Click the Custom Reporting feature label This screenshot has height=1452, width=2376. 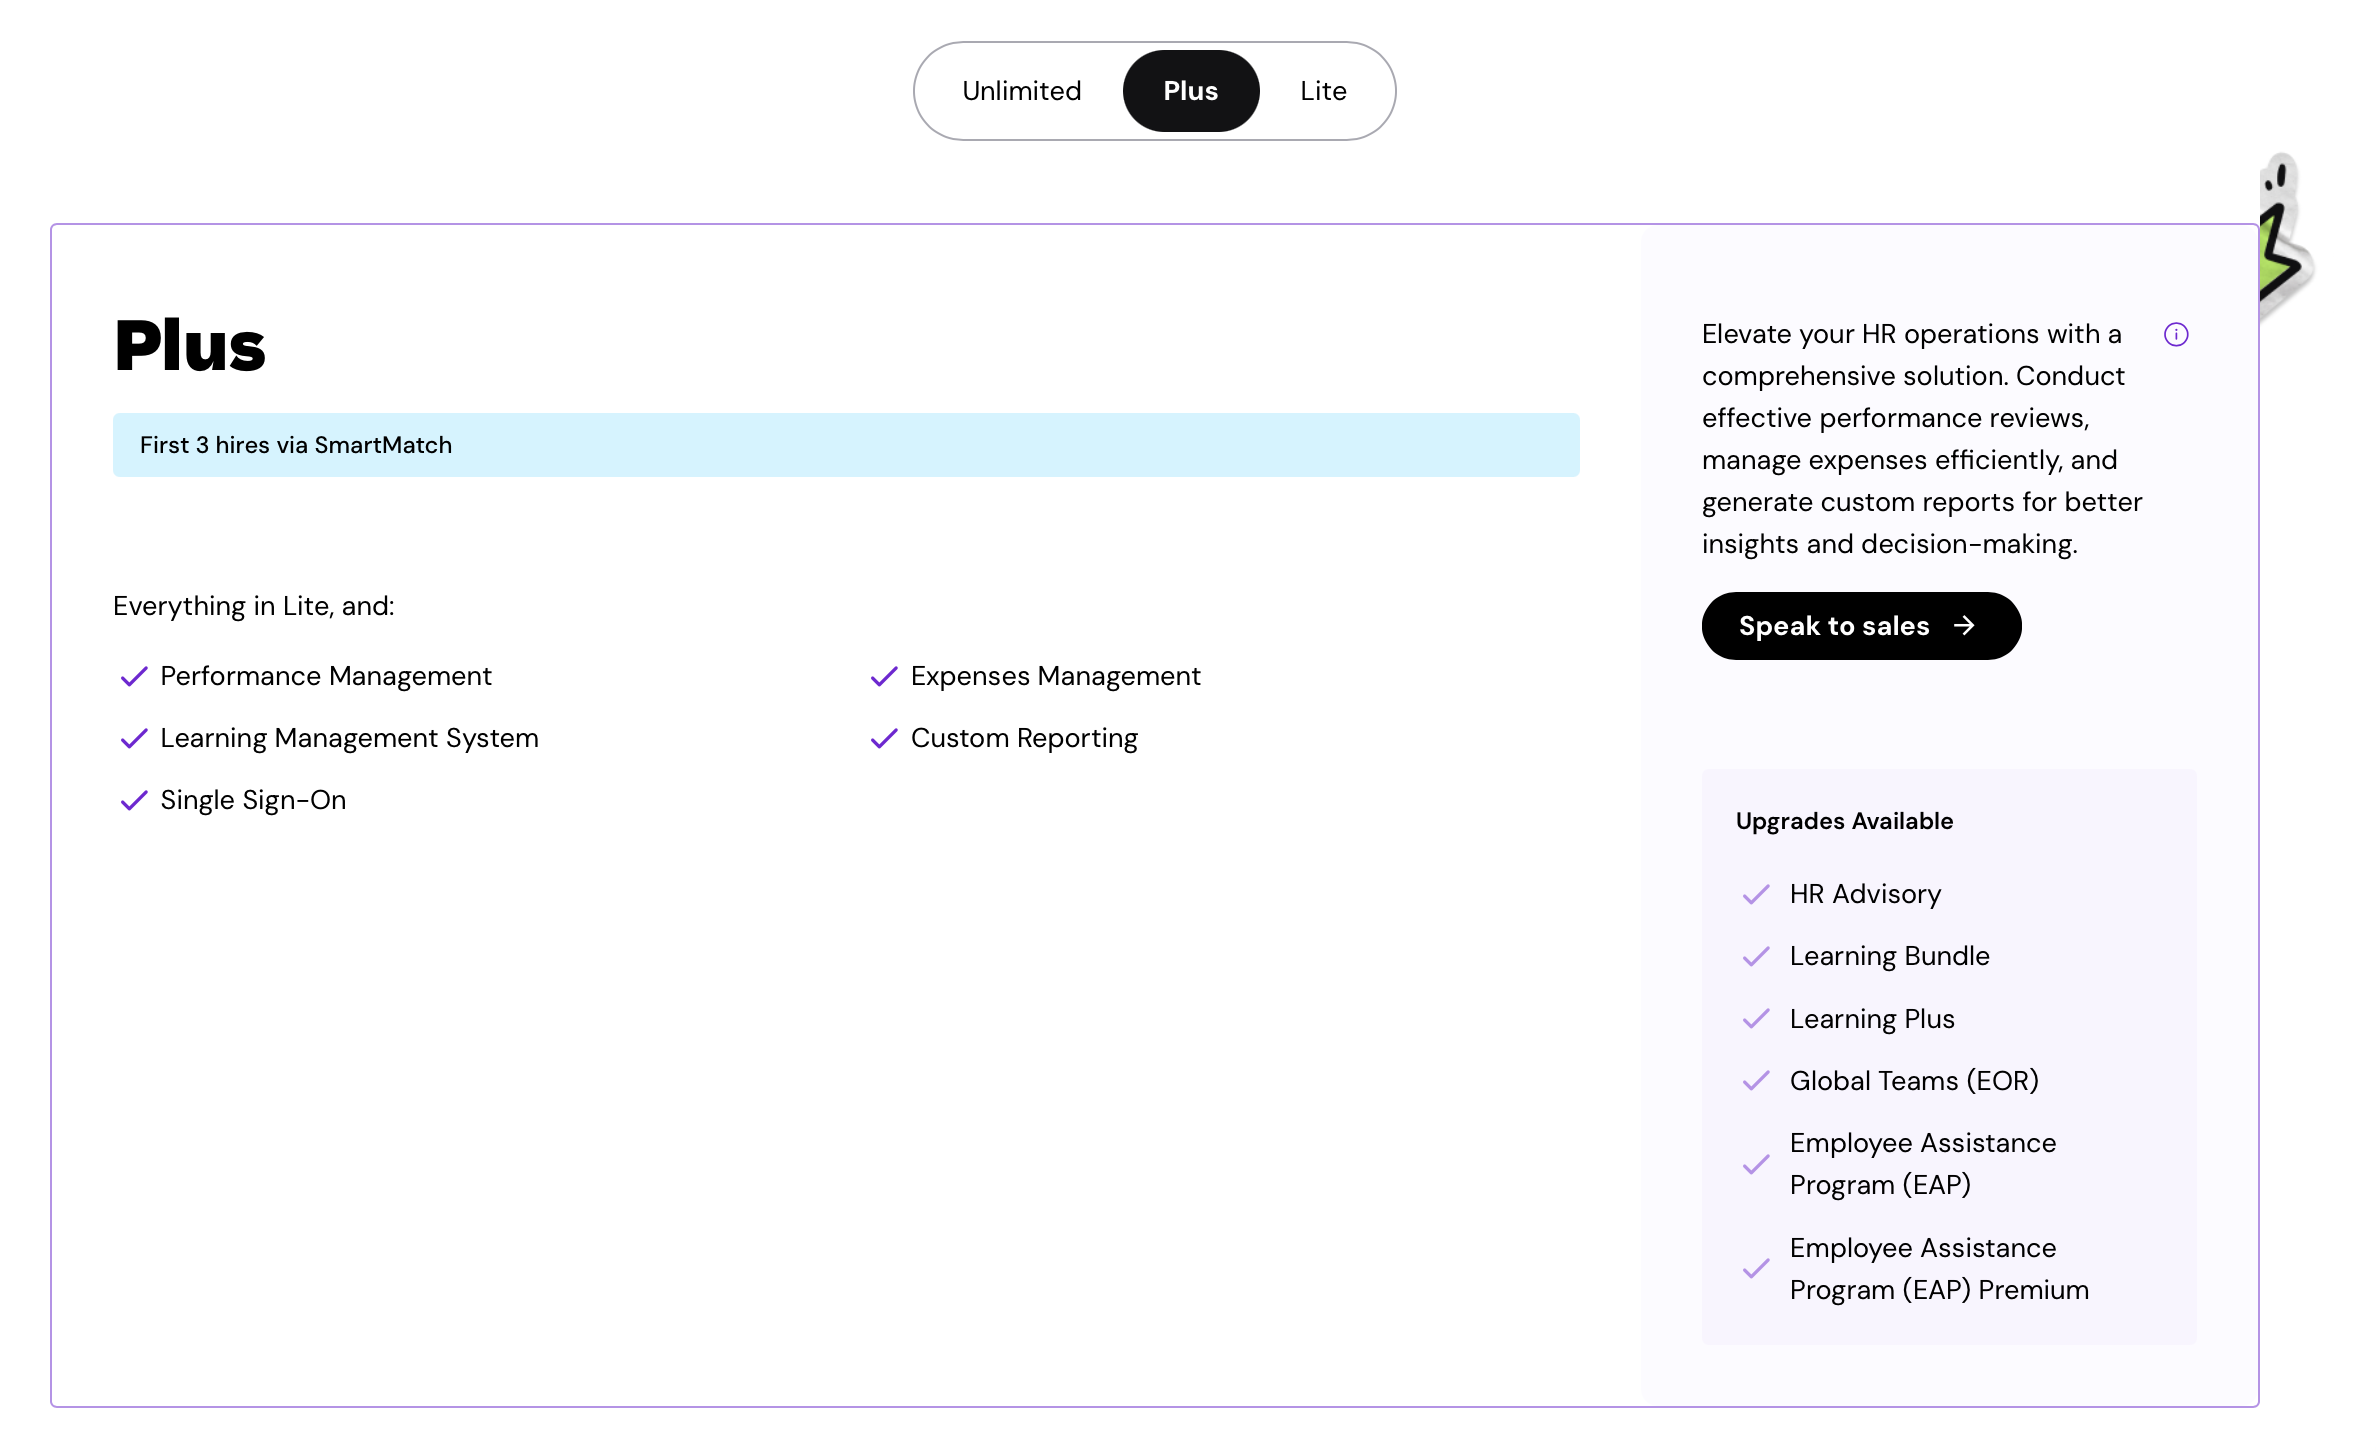tap(1024, 739)
